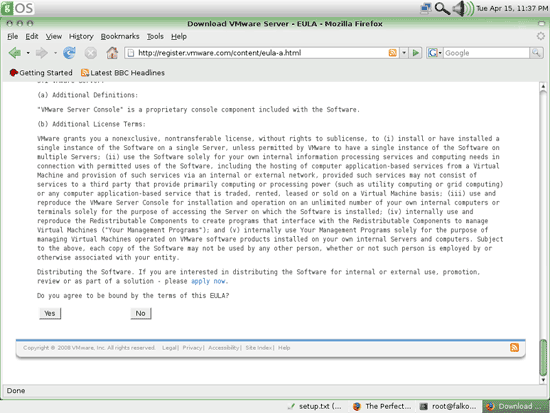
Task: Click the search magnifier in Google box
Action: pos(536,53)
